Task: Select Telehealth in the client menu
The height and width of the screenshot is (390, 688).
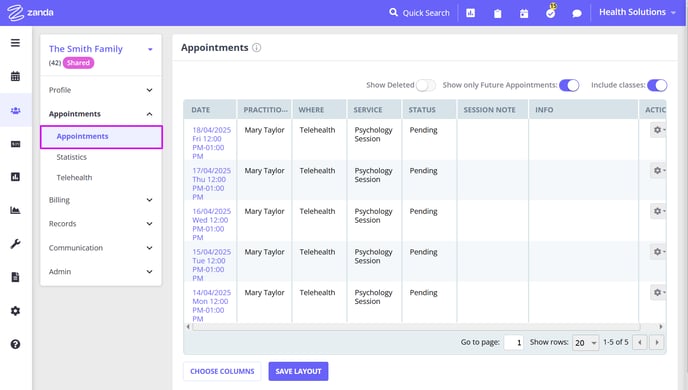Action: pyautogui.click(x=74, y=178)
